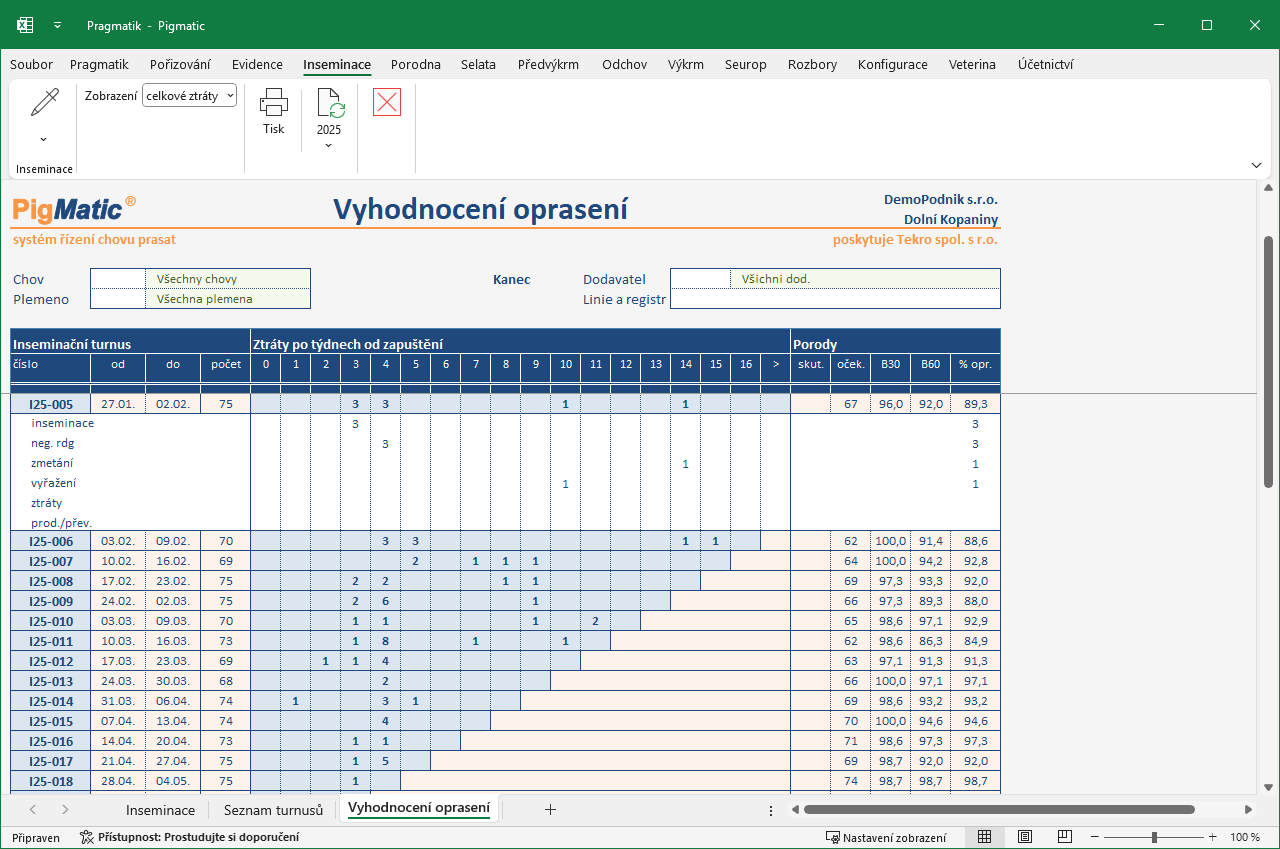Click Přístupnost accessibility recommendations status
Screen dimensions: 1280x849
(x=189, y=837)
